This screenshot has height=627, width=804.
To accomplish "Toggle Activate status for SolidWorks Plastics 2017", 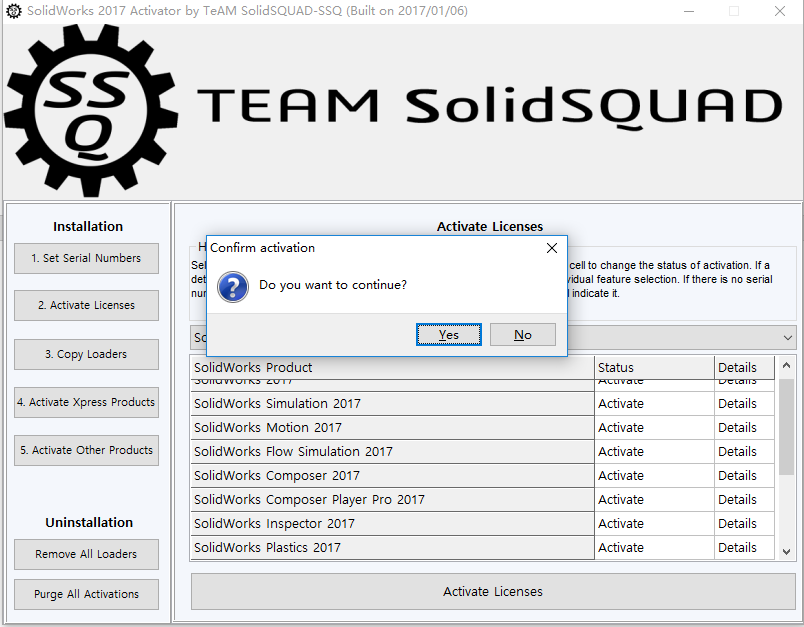I will click(x=654, y=548).
